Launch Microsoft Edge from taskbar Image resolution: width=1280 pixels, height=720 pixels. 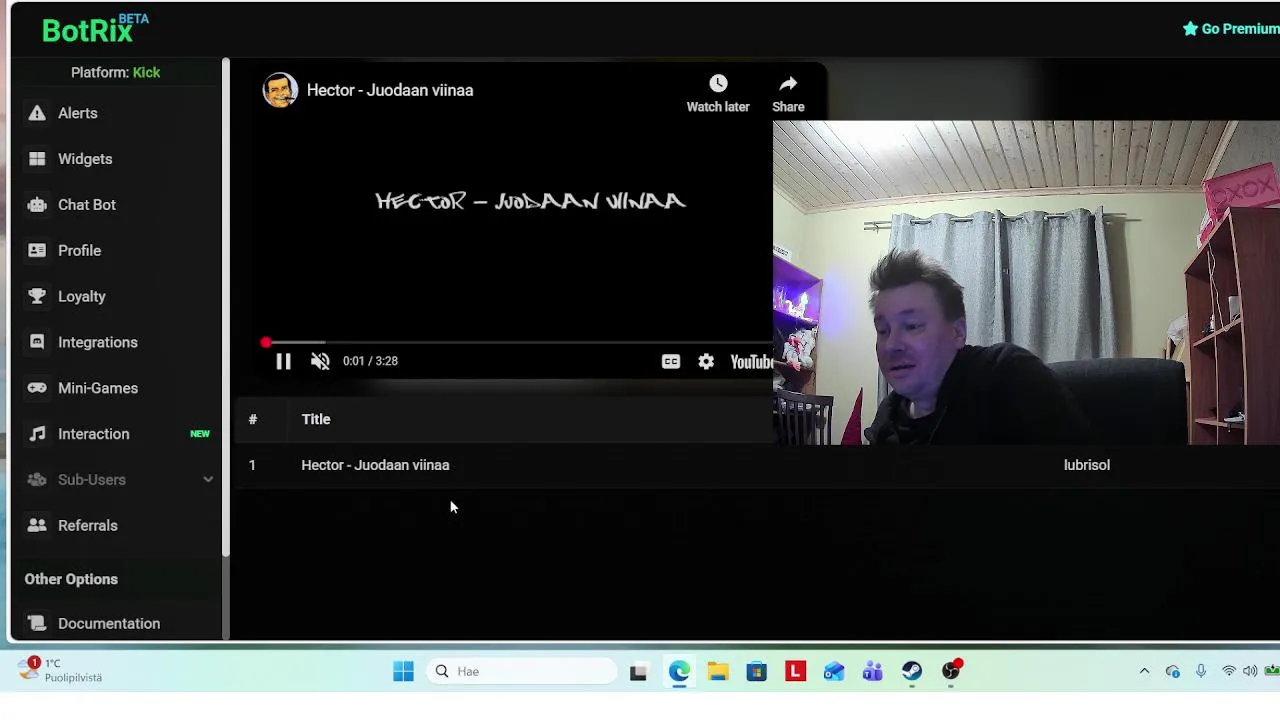pos(679,671)
